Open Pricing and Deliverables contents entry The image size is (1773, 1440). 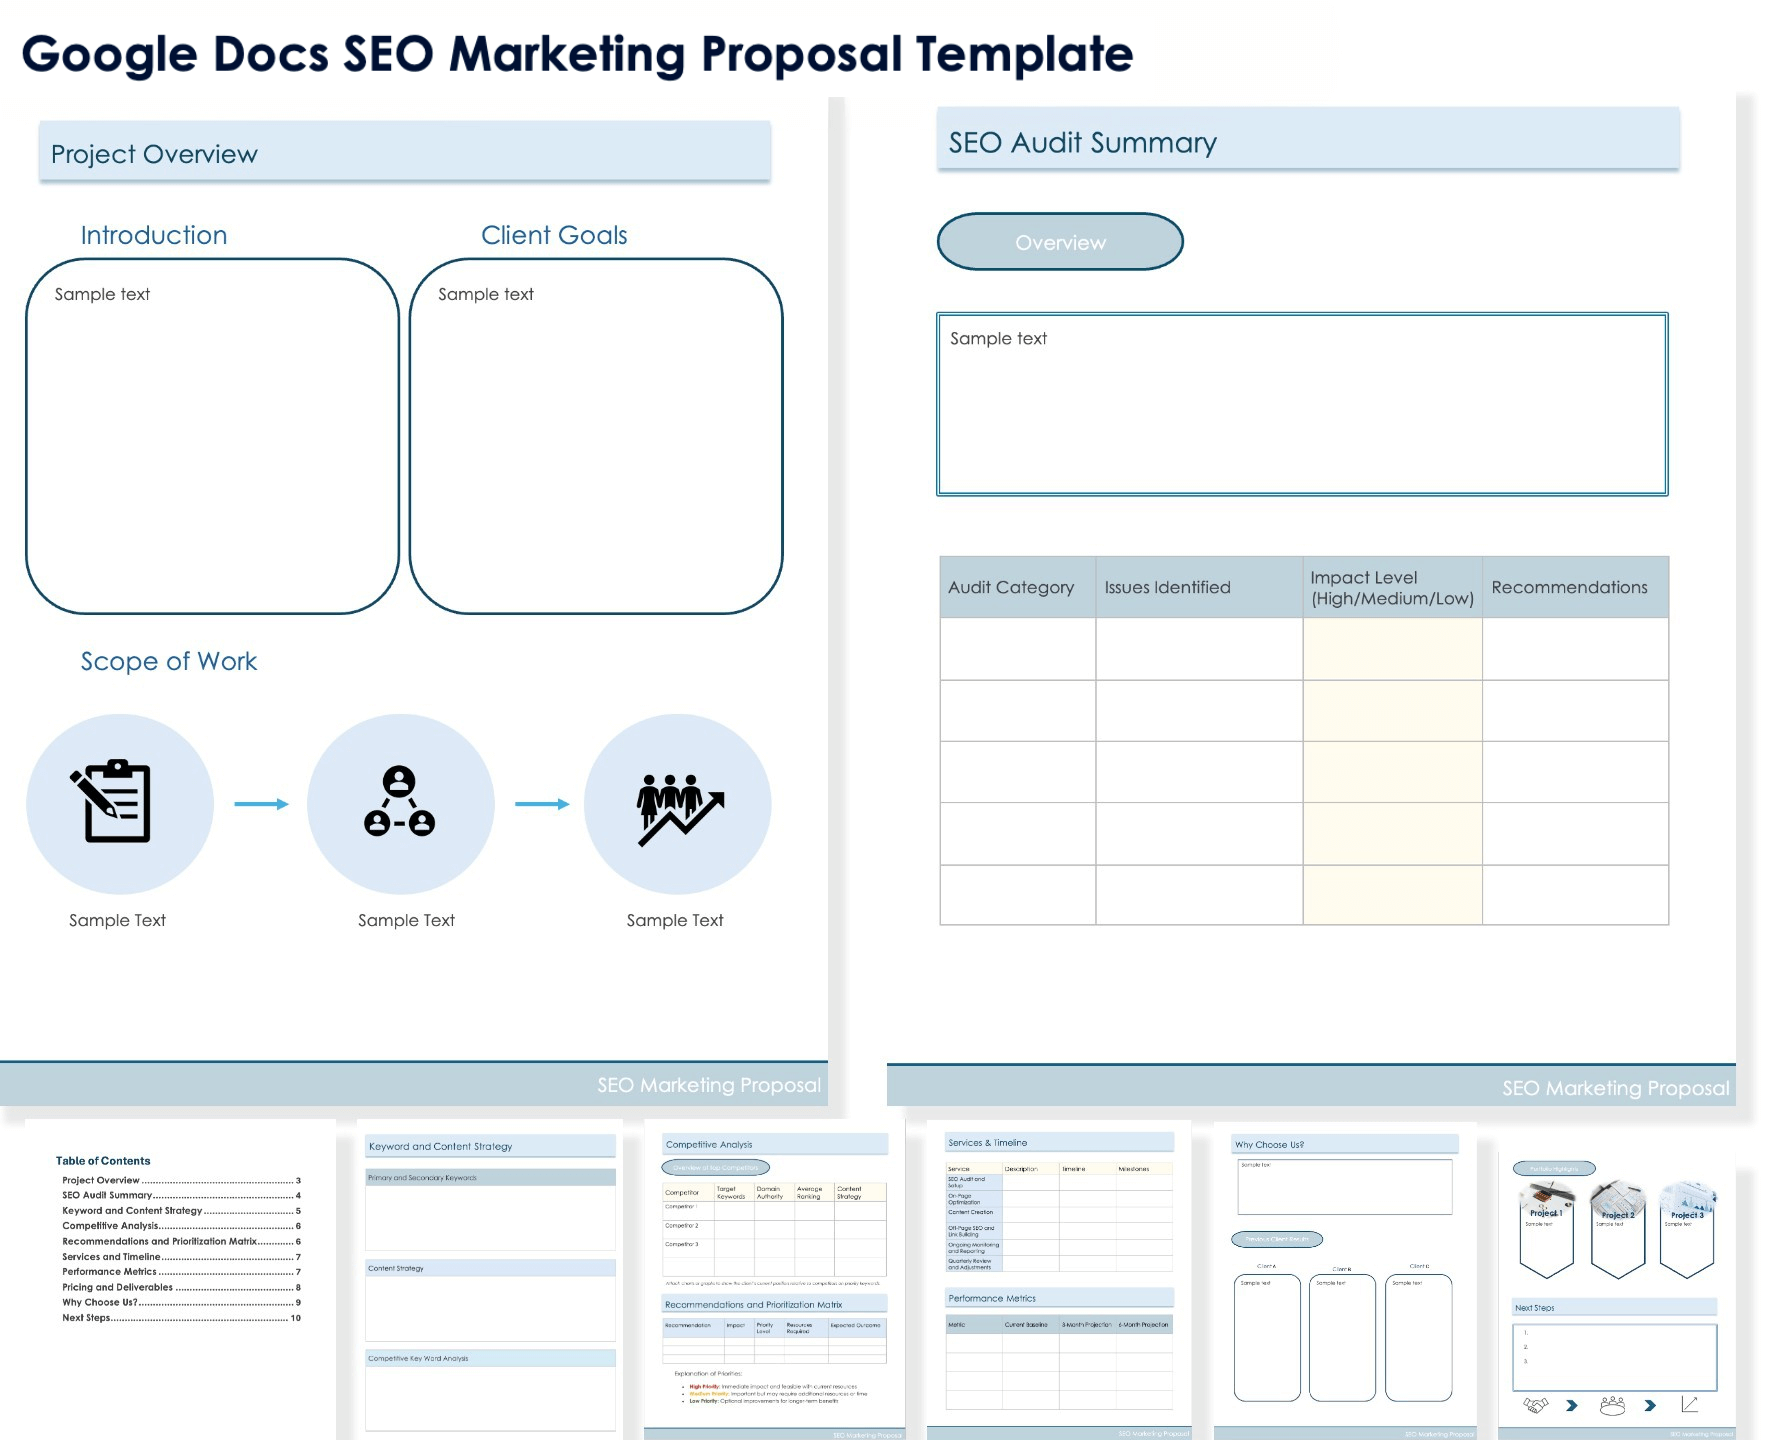pos(181,1287)
